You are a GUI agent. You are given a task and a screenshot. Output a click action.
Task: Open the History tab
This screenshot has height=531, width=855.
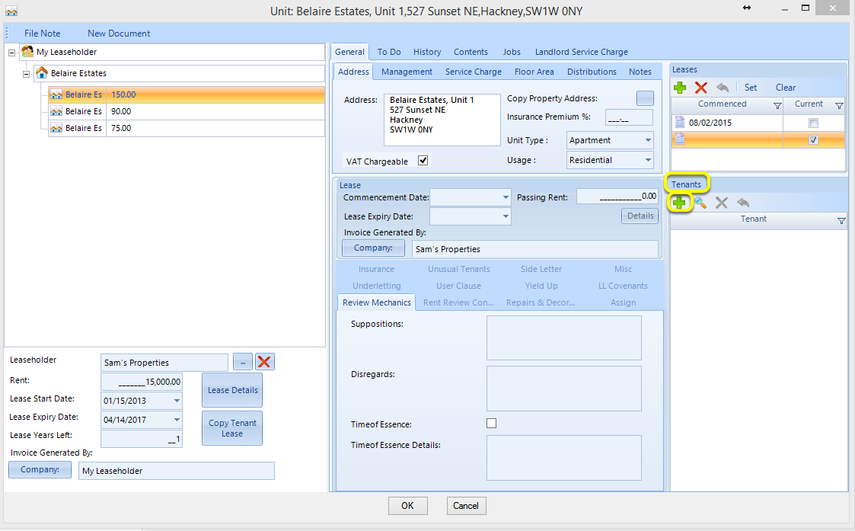click(x=427, y=52)
